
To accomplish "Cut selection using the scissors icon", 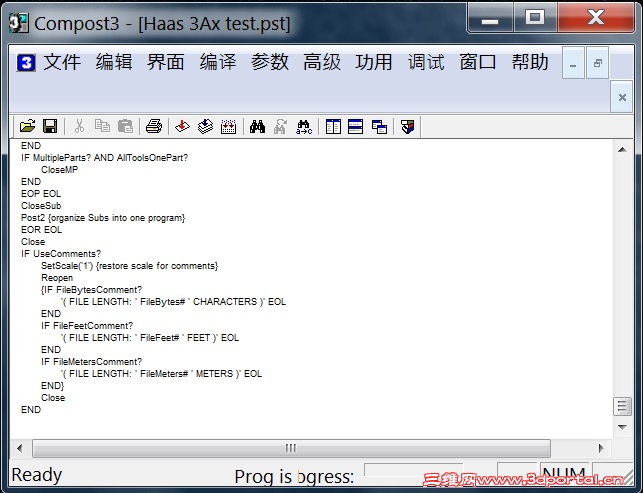I will pyautogui.click(x=80, y=126).
